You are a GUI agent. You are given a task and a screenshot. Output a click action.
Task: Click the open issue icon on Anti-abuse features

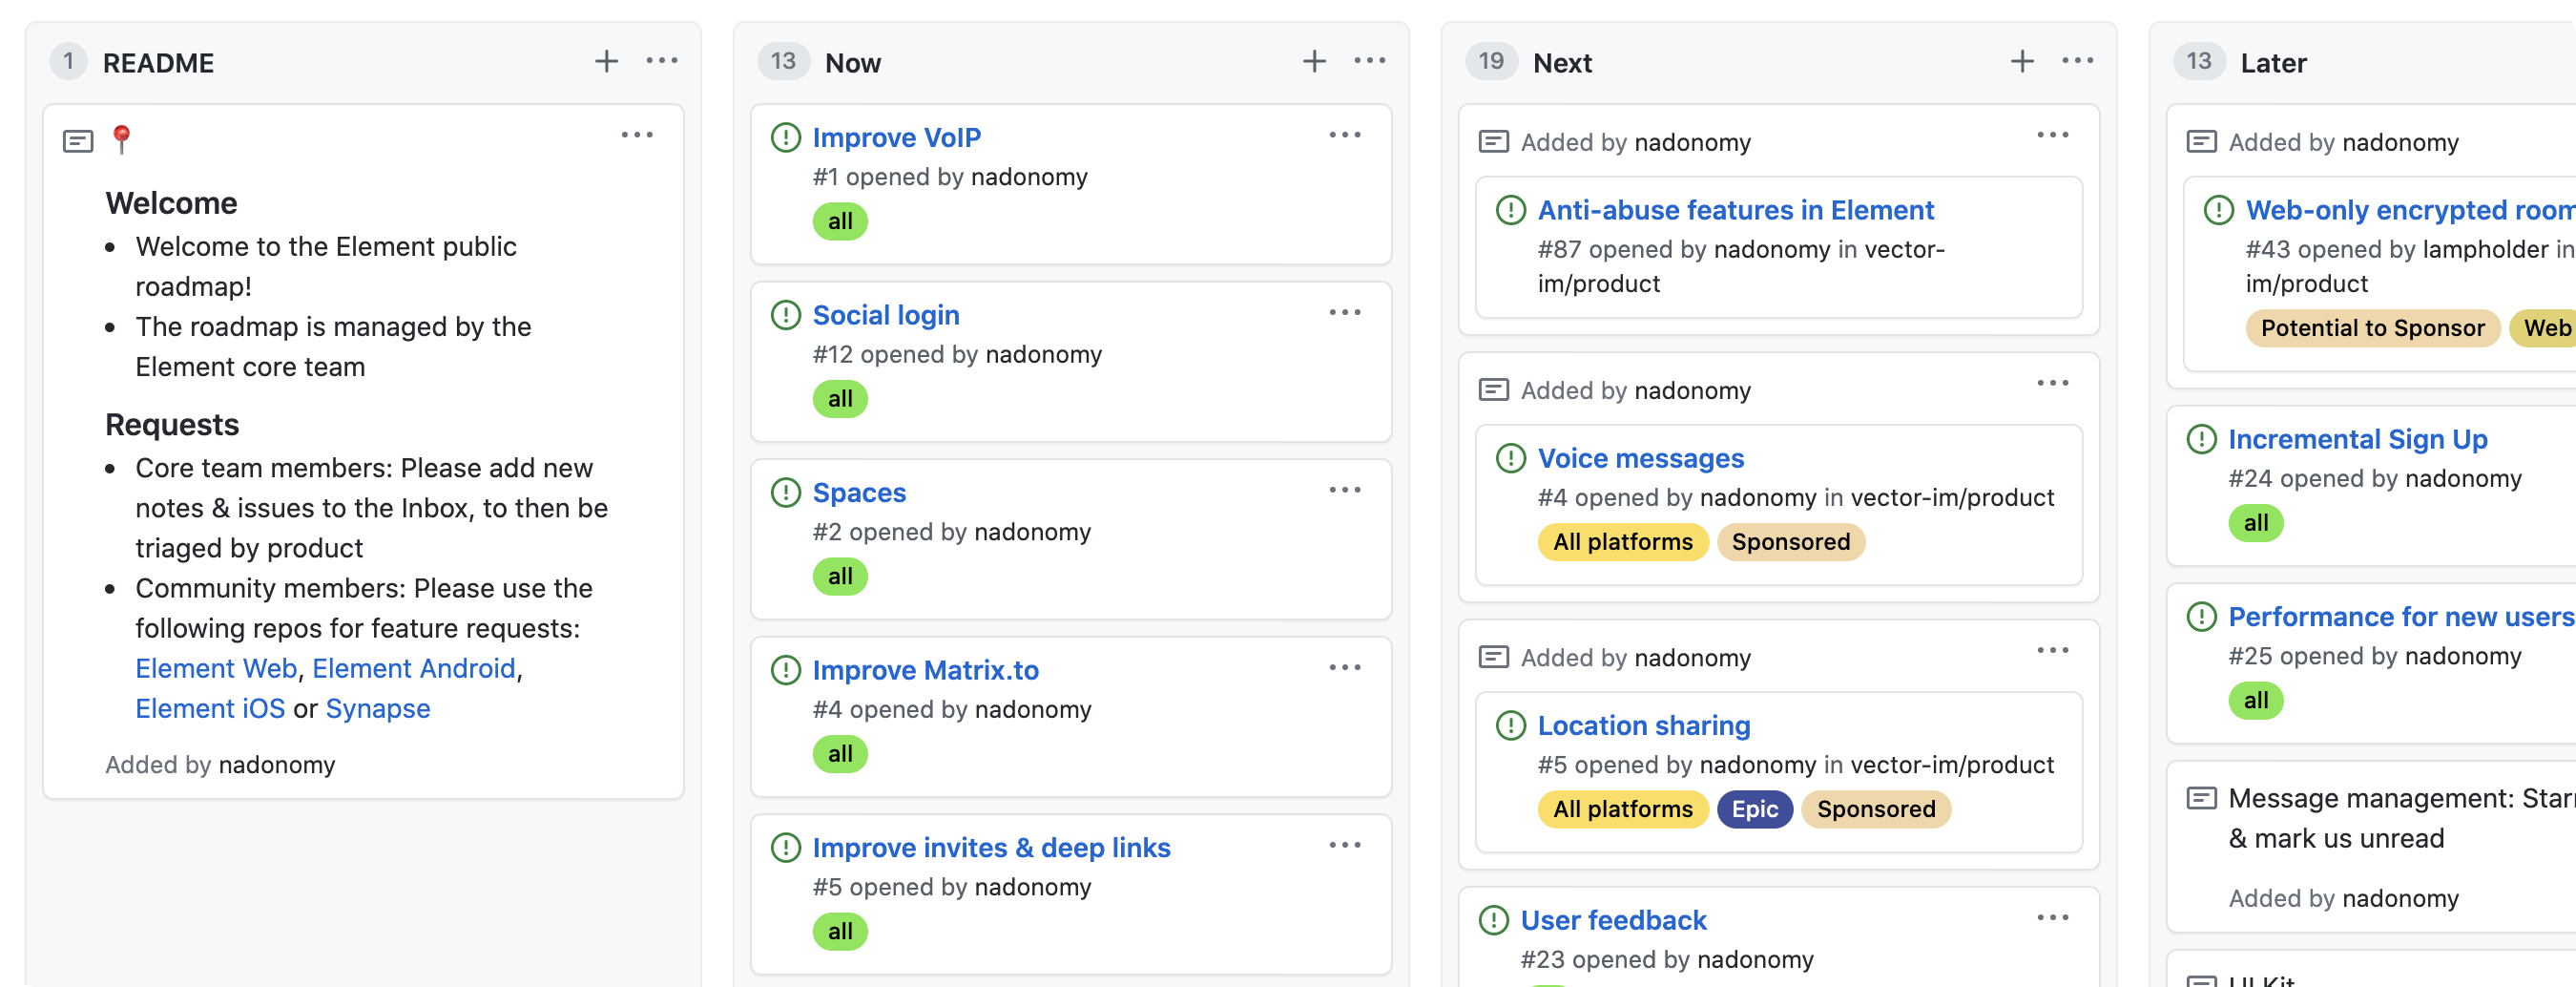pos(1510,210)
